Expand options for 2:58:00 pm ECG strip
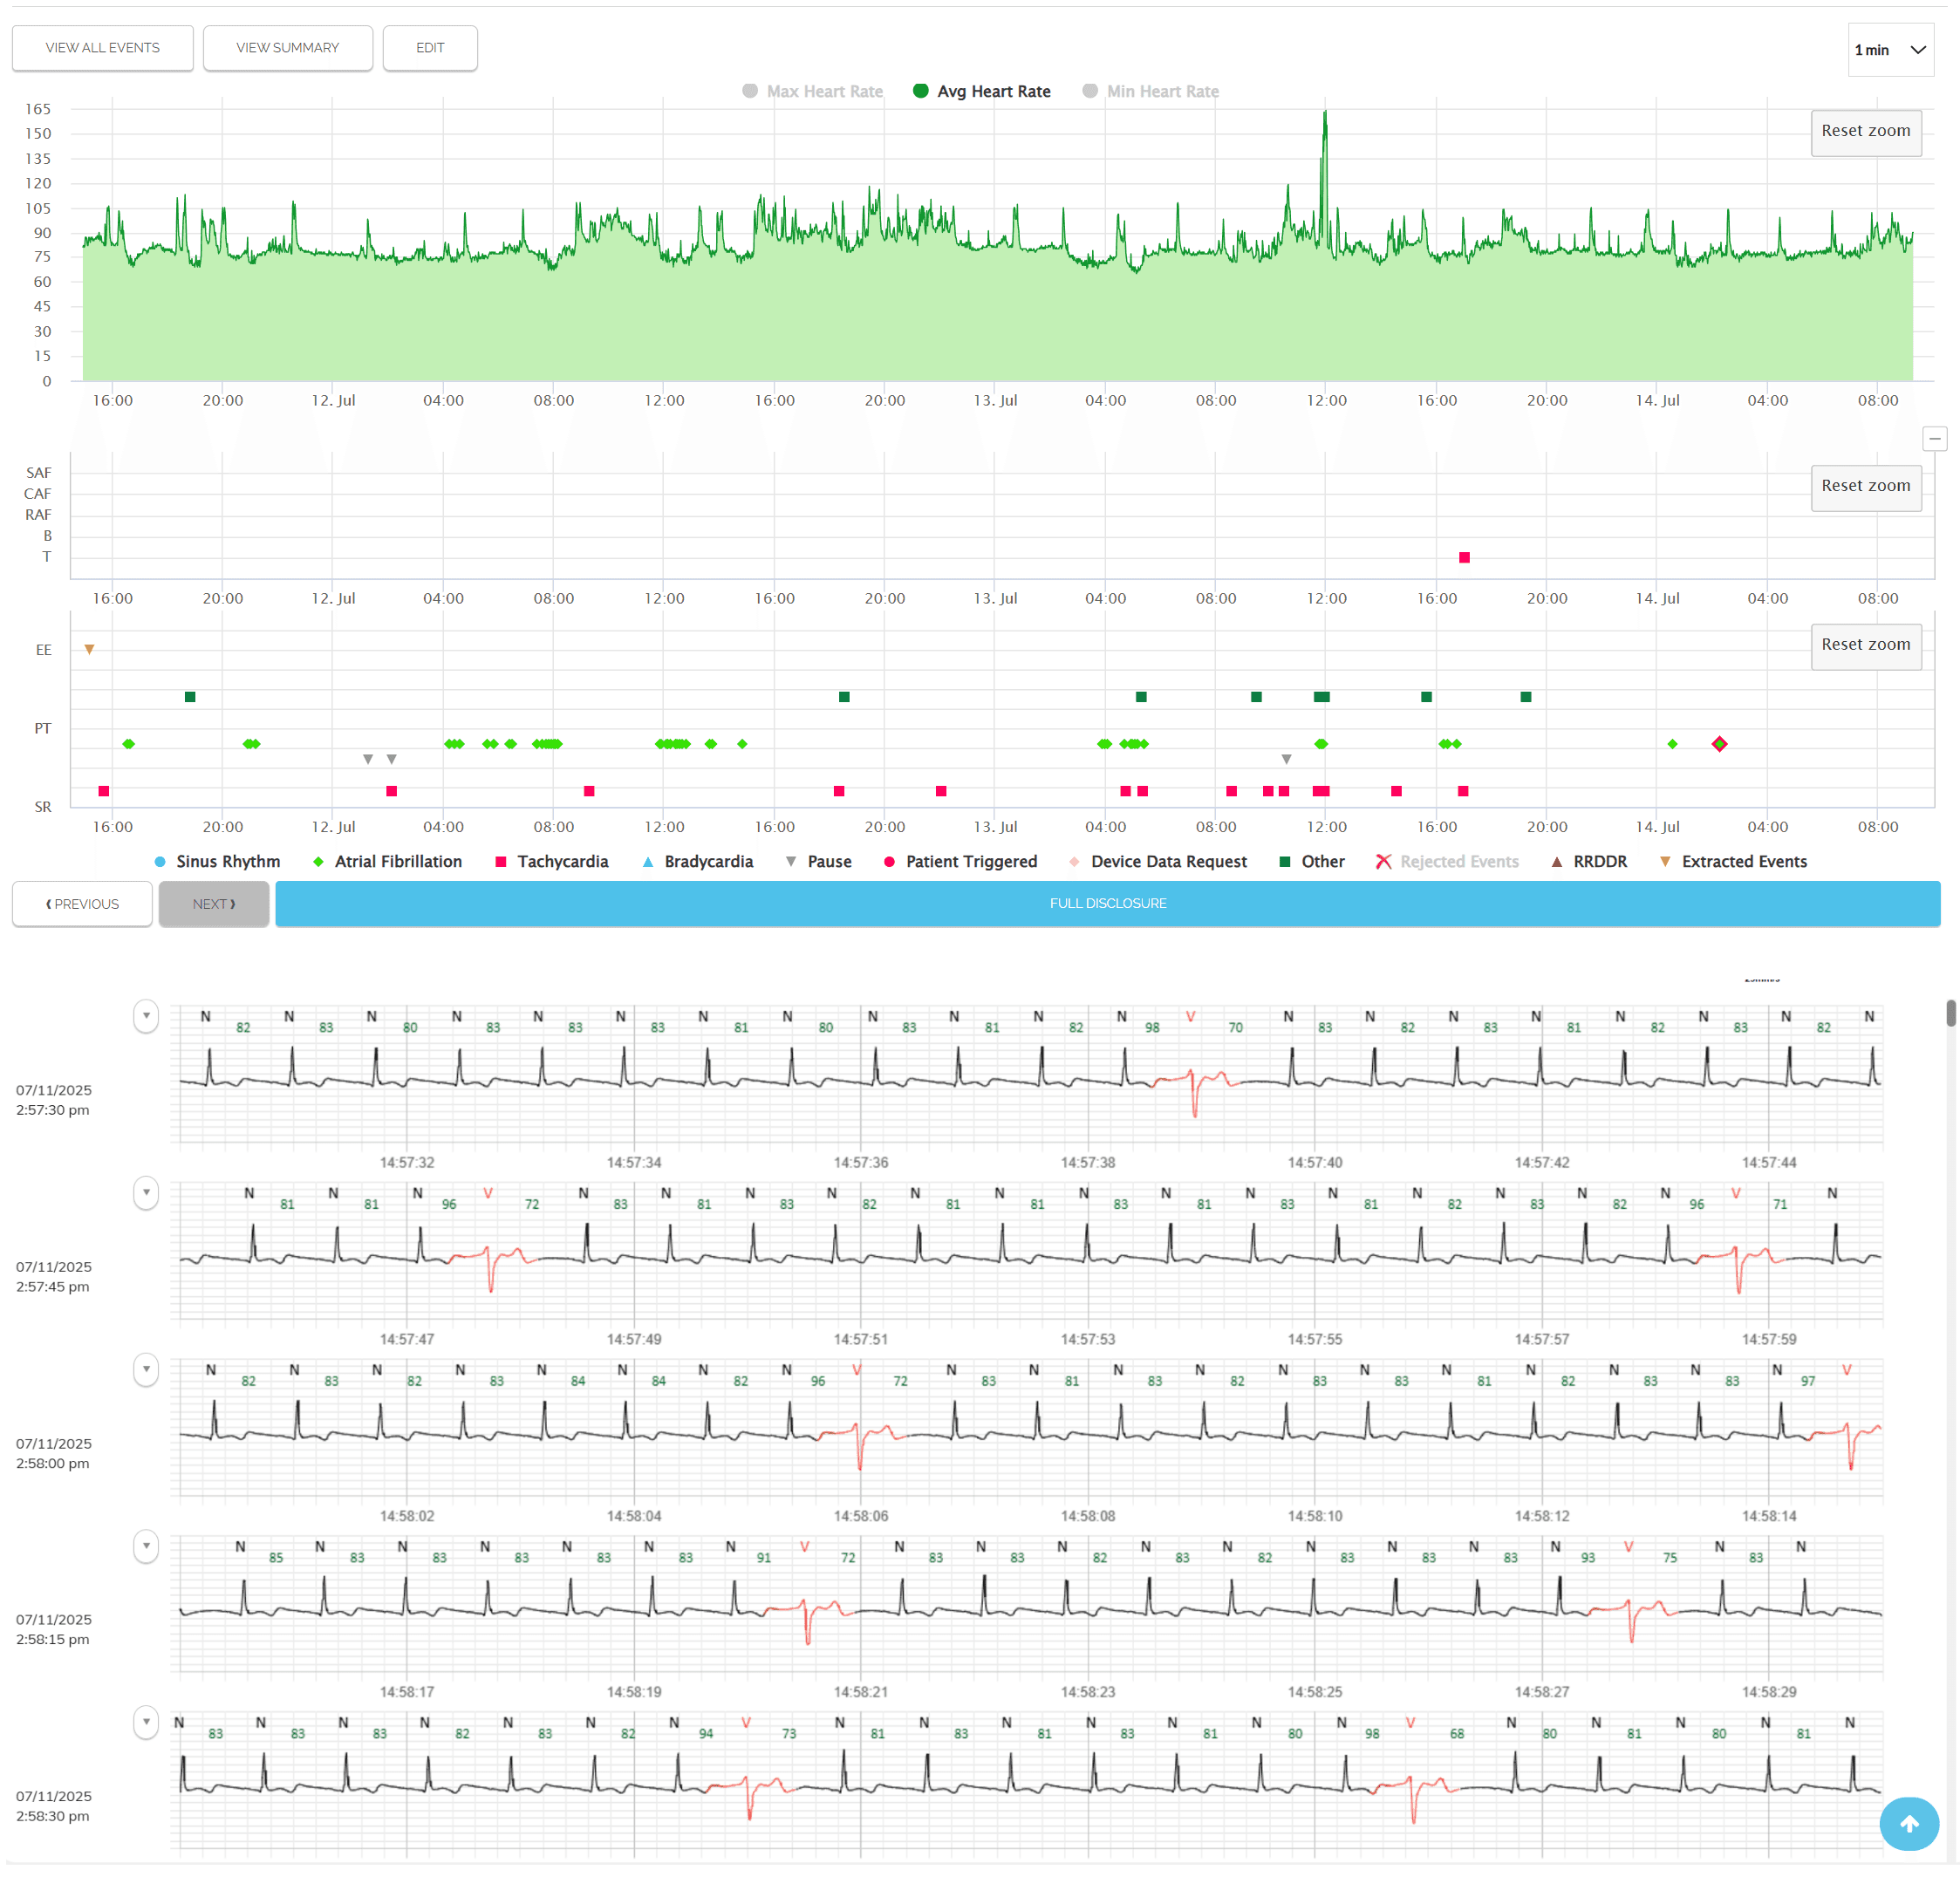Viewport: 1960px width, 1877px height. (146, 1369)
